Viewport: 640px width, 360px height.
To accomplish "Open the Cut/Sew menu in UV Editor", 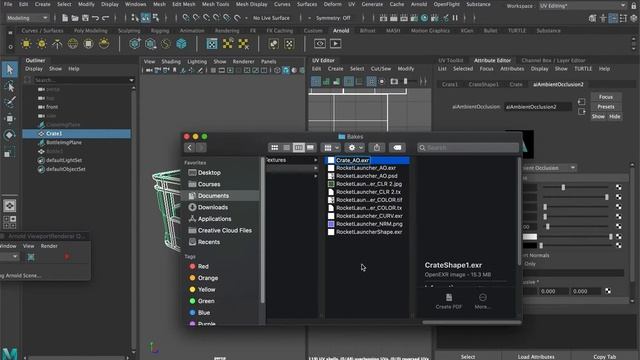I will click(380, 69).
